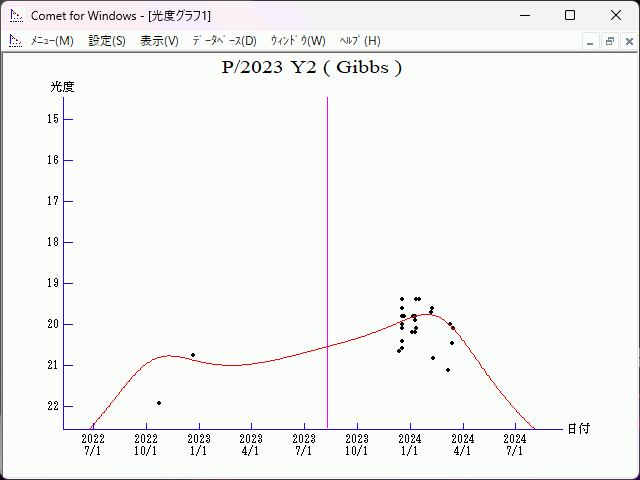Screen dimensions: 640x480
Task: Expand the ウィンドウ(W) window menu
Action: [298, 41]
